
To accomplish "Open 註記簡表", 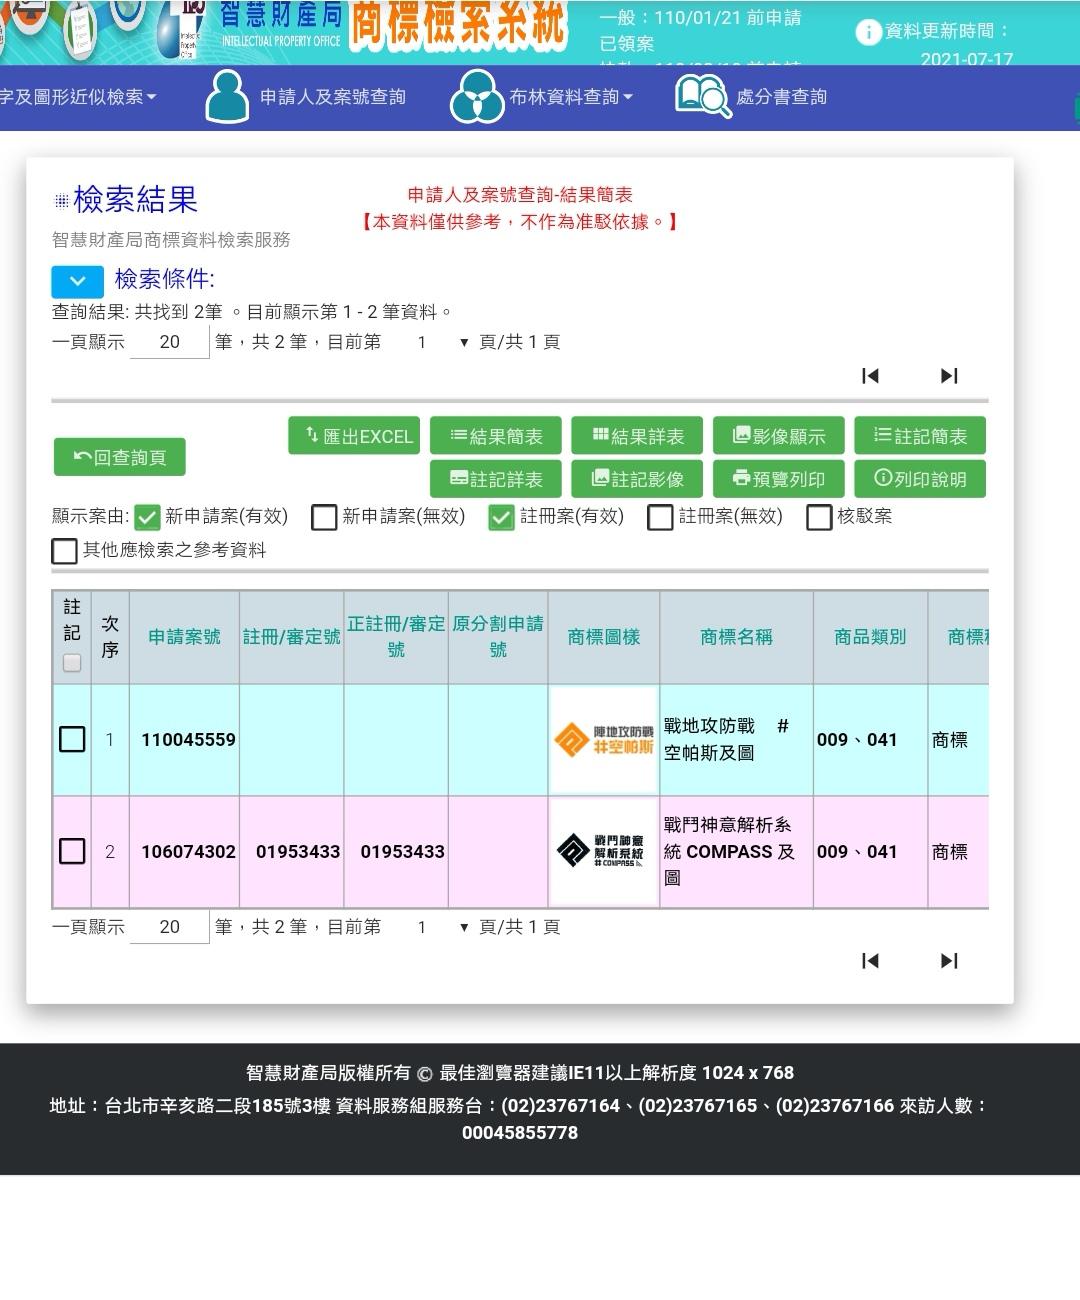I will [x=921, y=436].
